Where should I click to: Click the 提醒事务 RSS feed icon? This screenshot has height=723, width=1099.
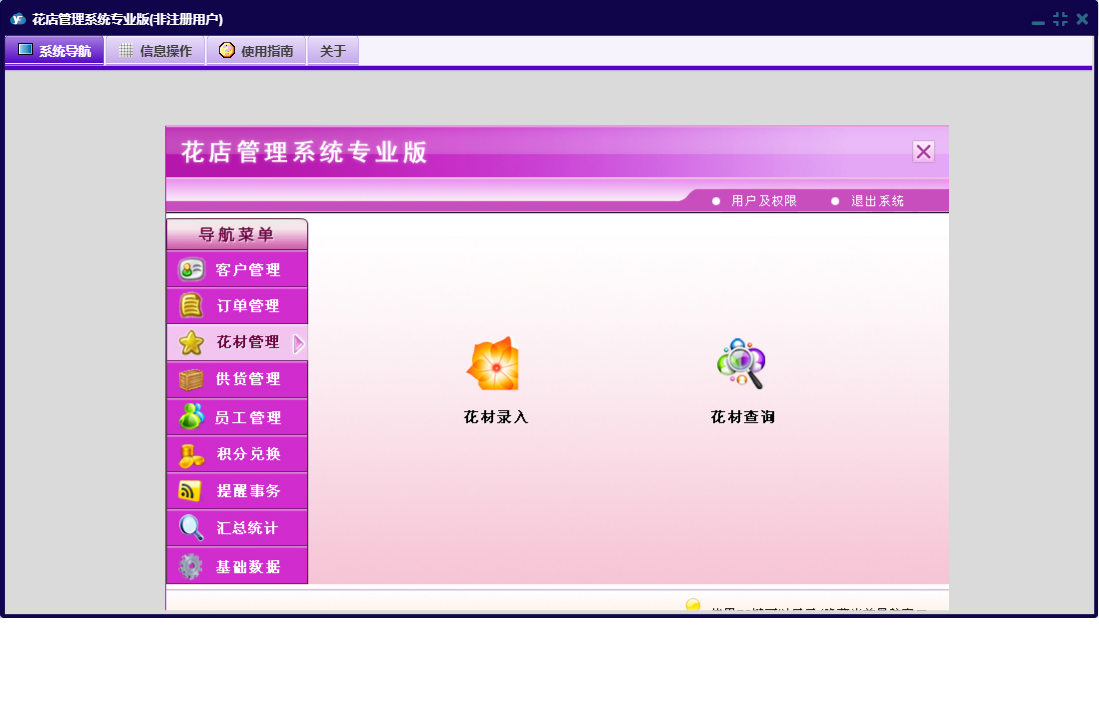click(x=190, y=490)
